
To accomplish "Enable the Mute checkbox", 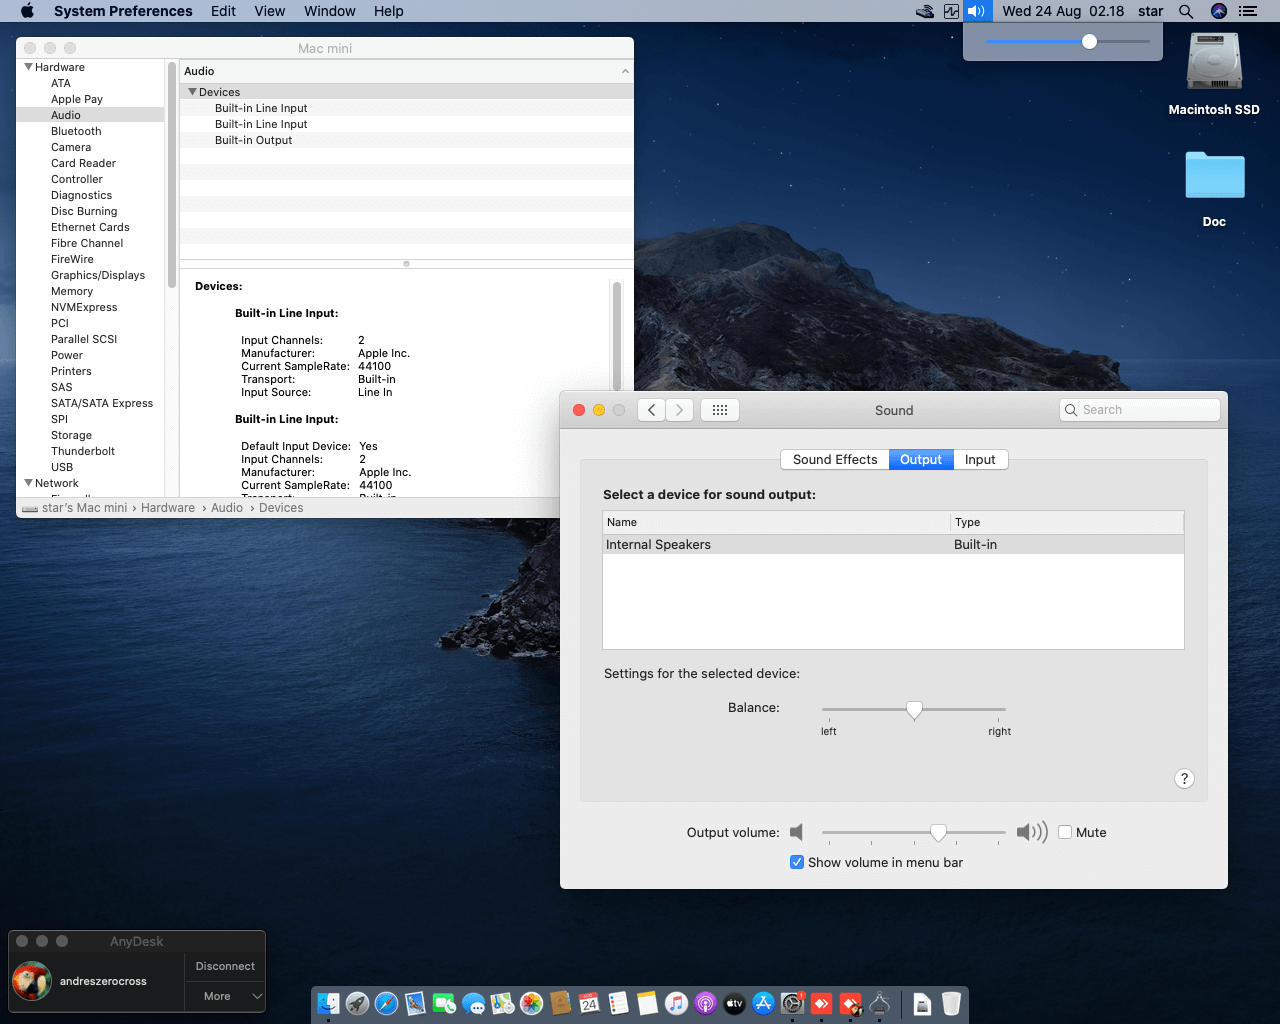I will pyautogui.click(x=1065, y=832).
